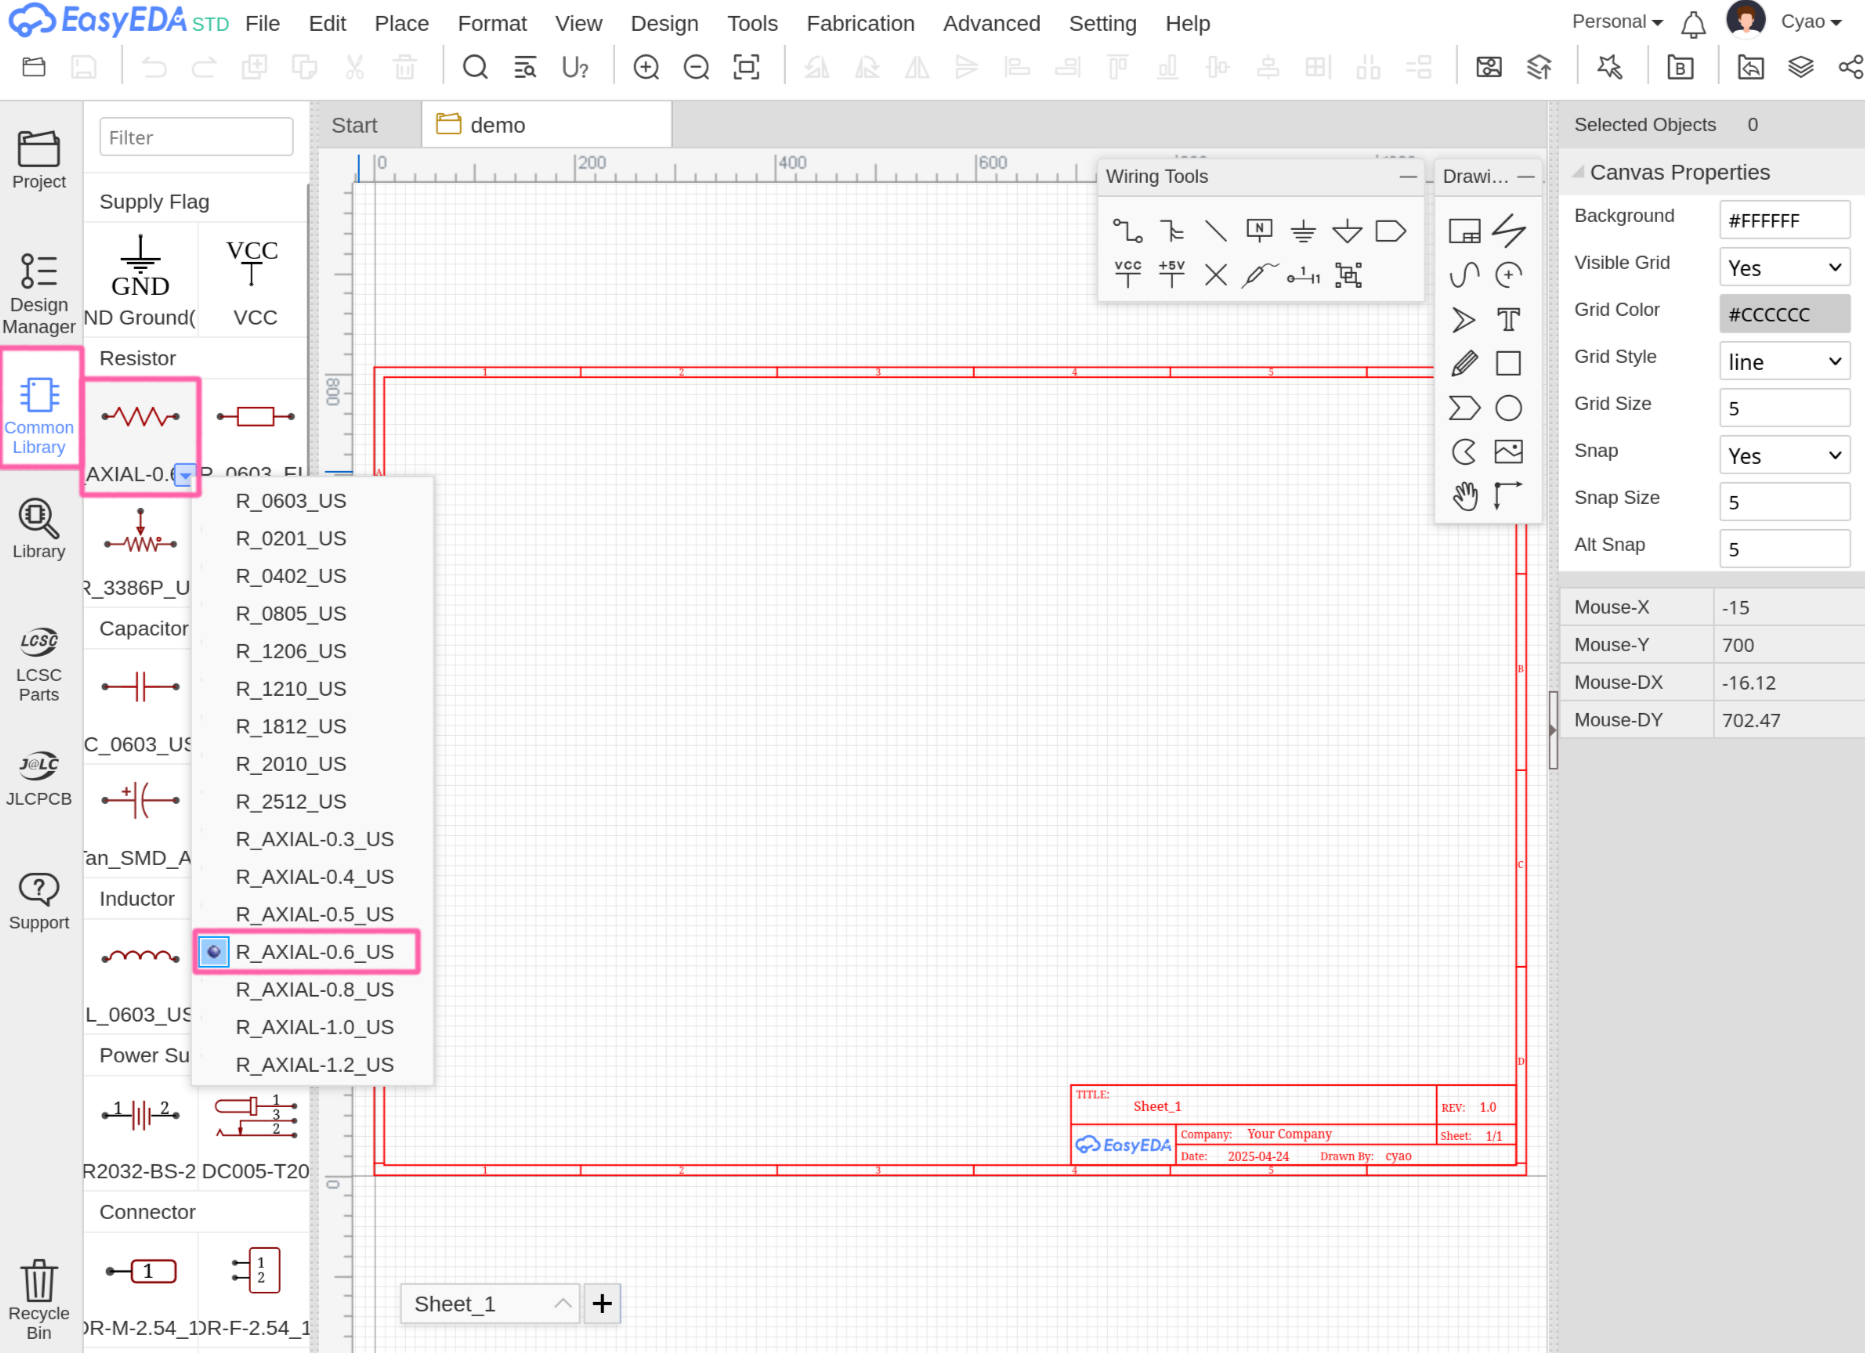Click the Share toolbar icon
Image resolution: width=1865 pixels, height=1353 pixels.
coord(1849,67)
